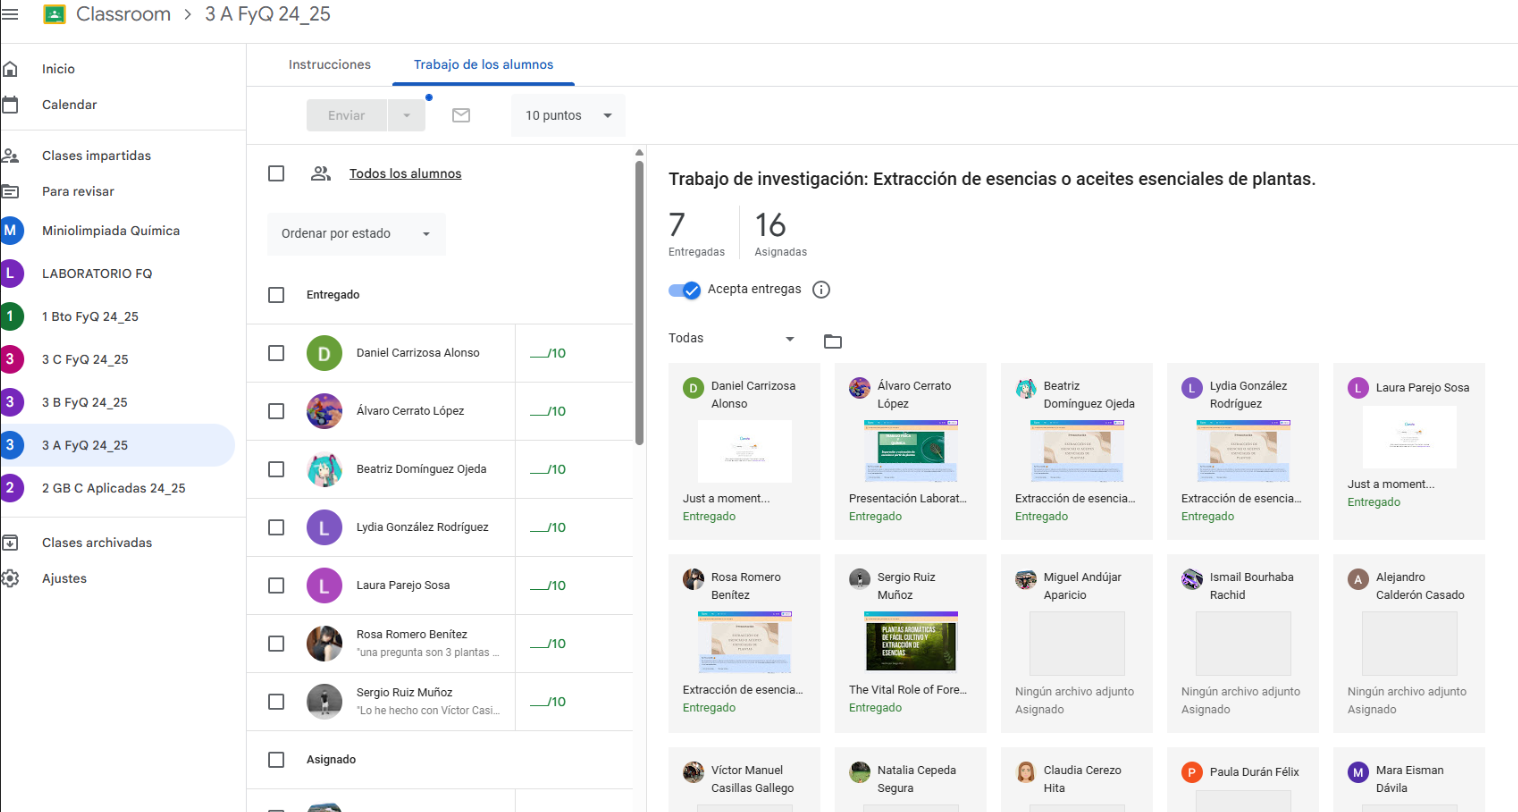1518x812 pixels.
Task: Click the Calendar icon in sidebar
Action: (10, 105)
